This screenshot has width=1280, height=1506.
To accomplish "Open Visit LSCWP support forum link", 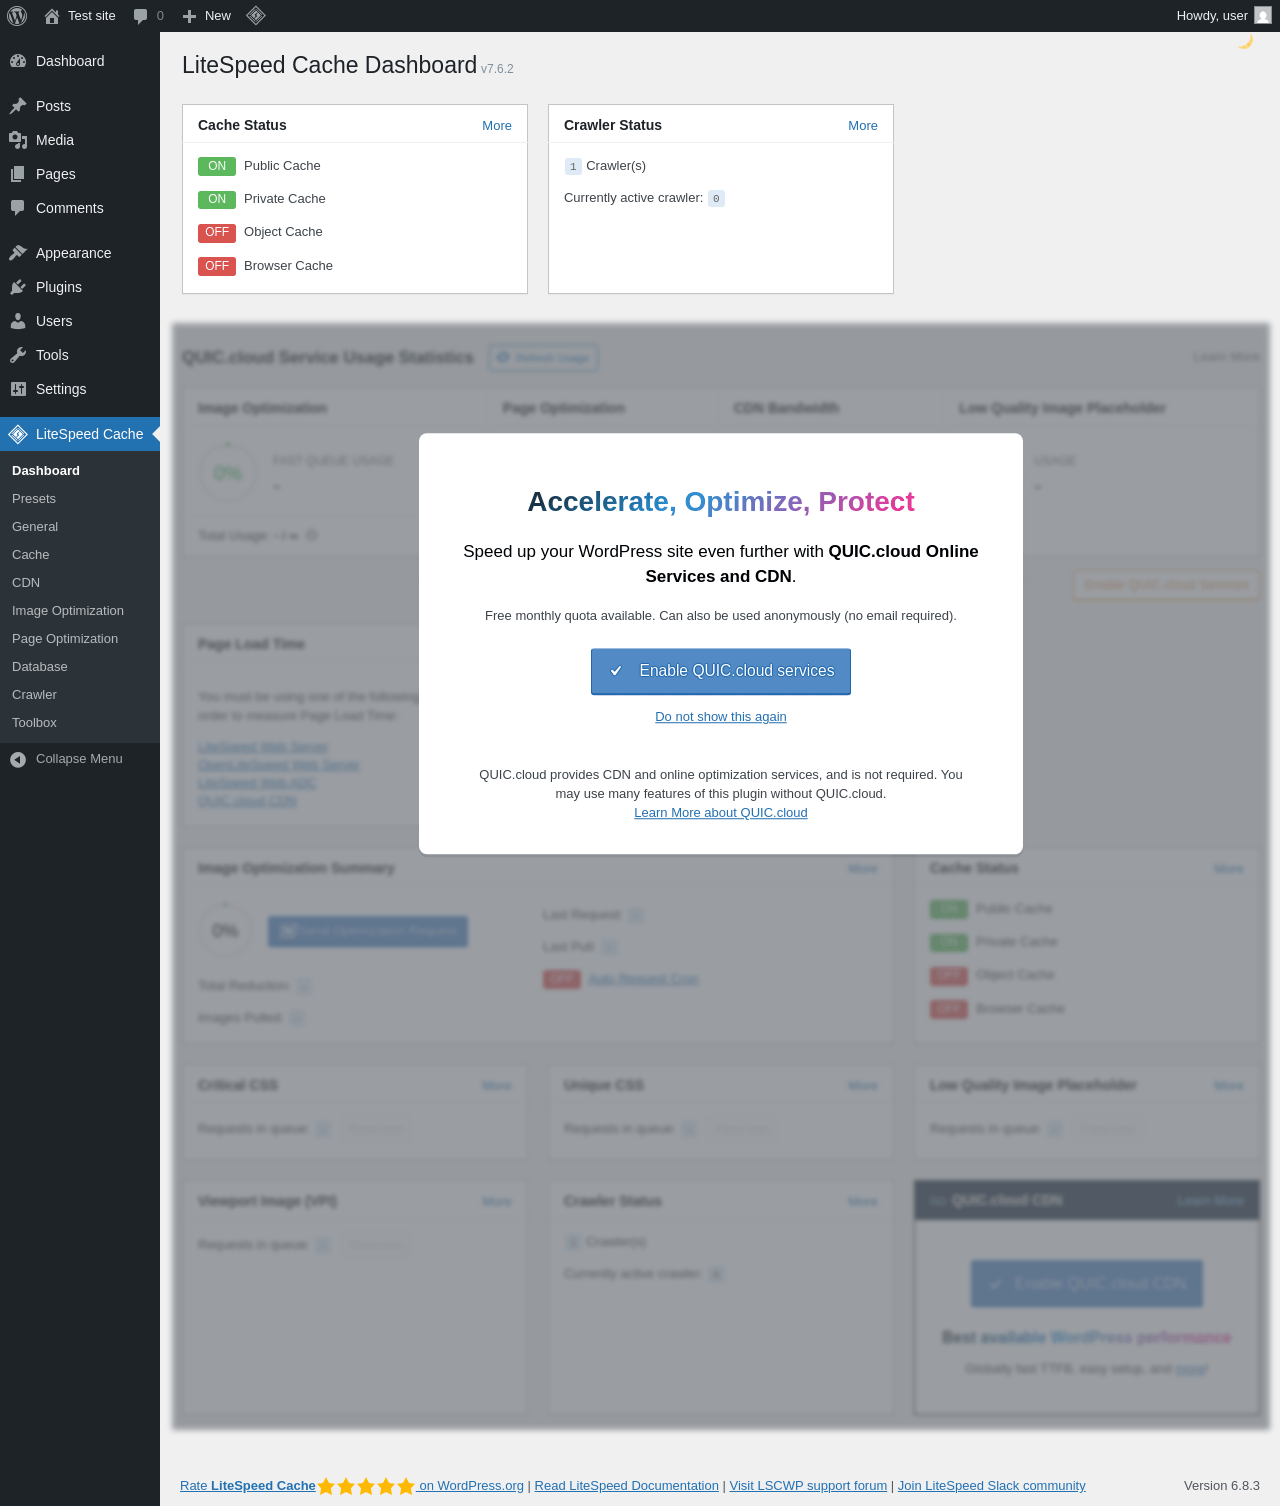I will pyautogui.click(x=808, y=1486).
